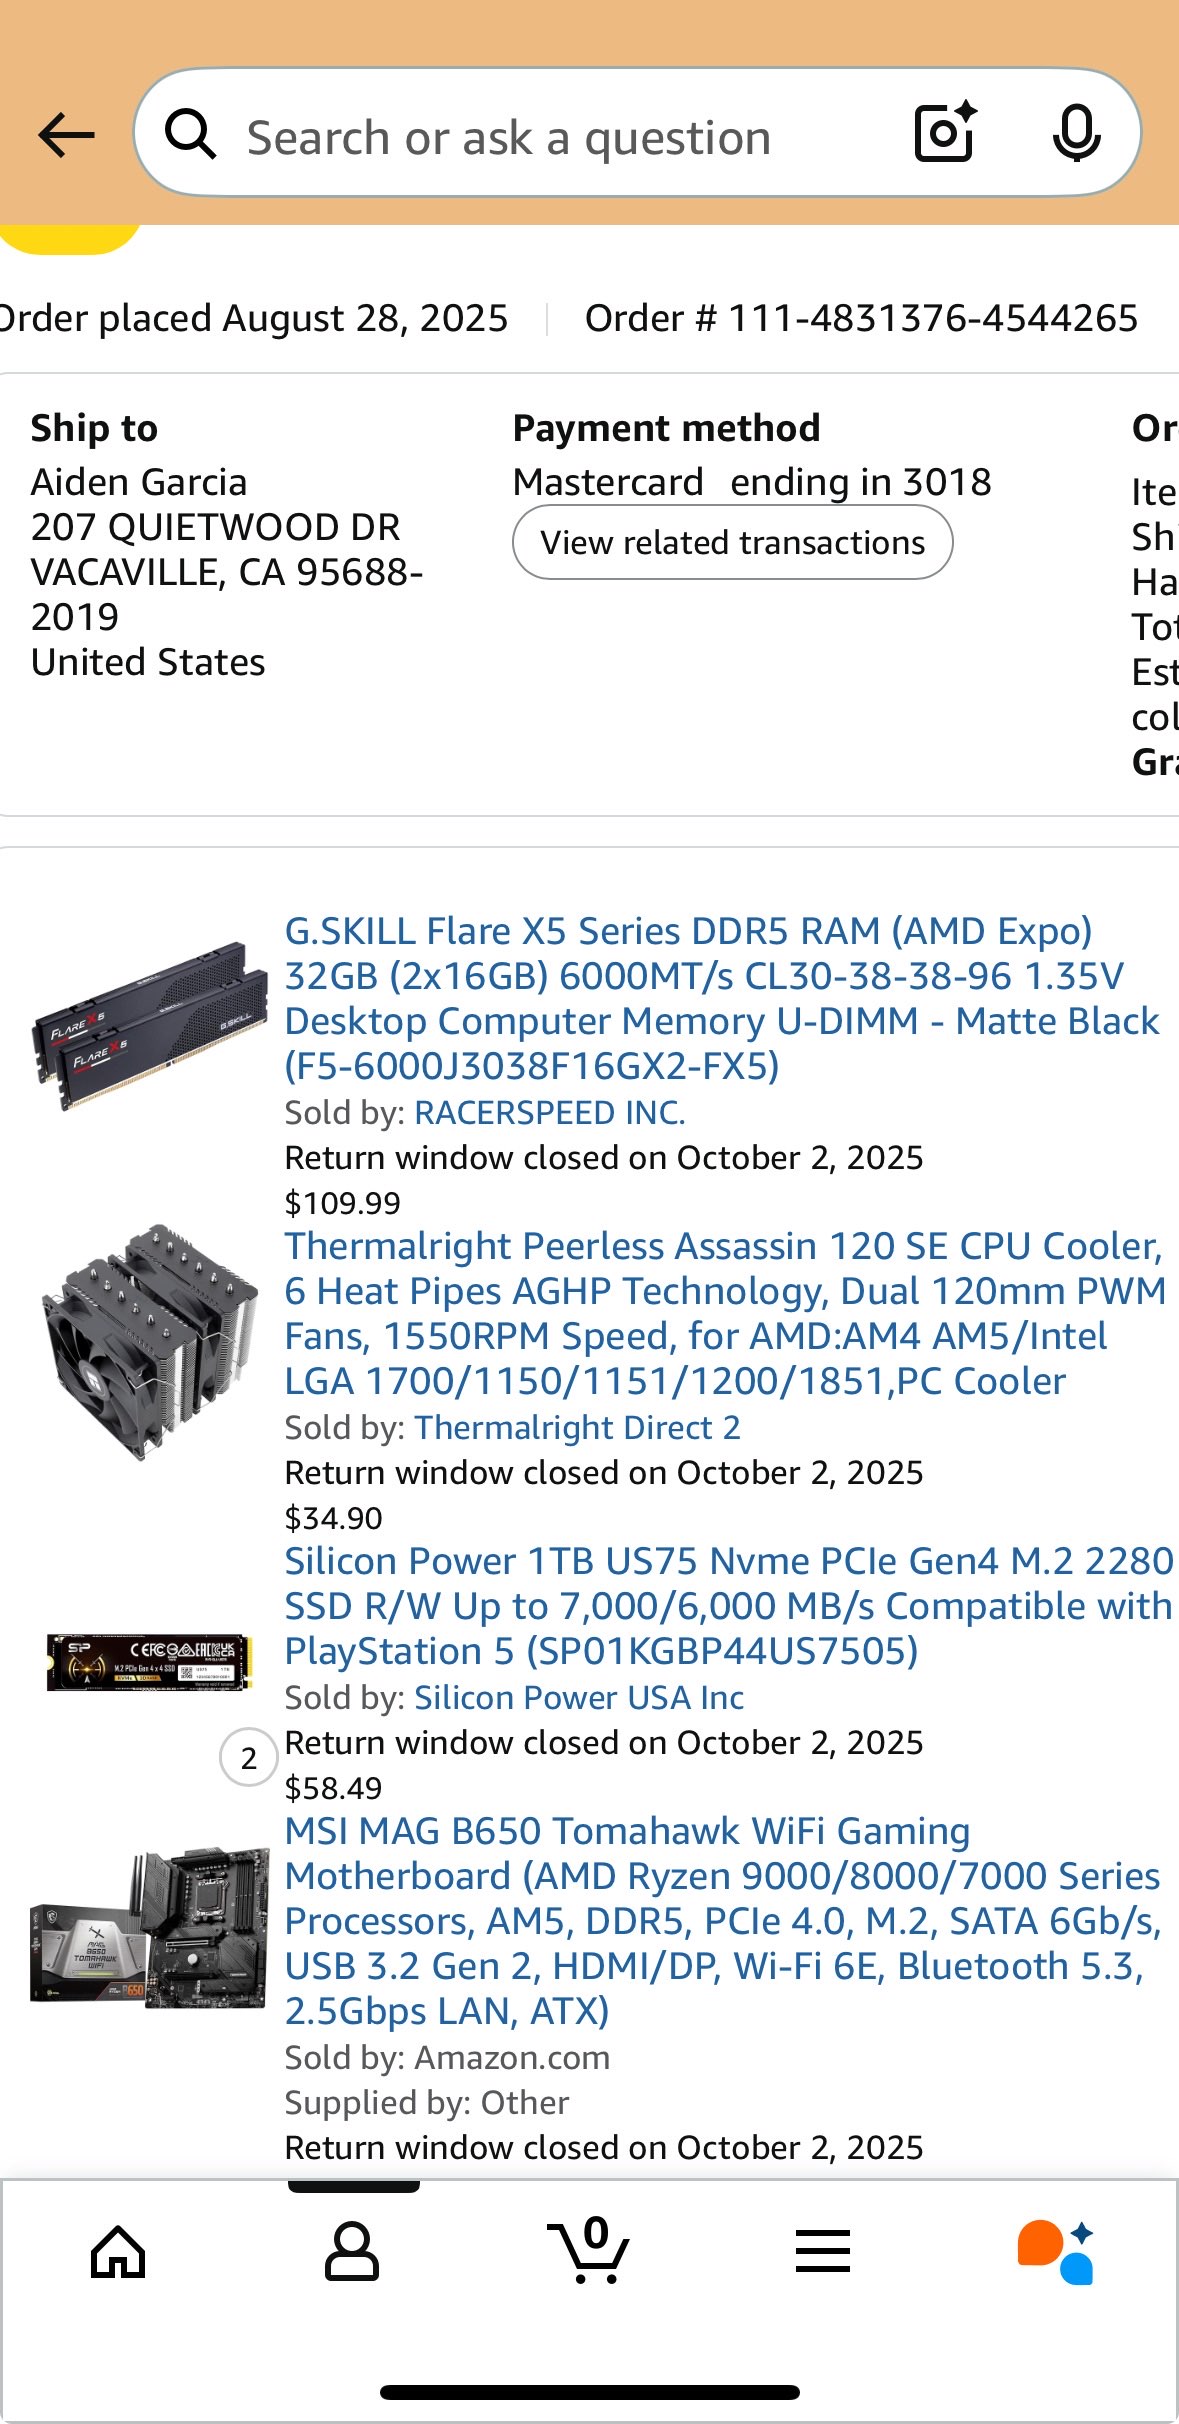Tap the microphone voice search icon
Screen dimensions: 1179x2424
coord(1076,133)
